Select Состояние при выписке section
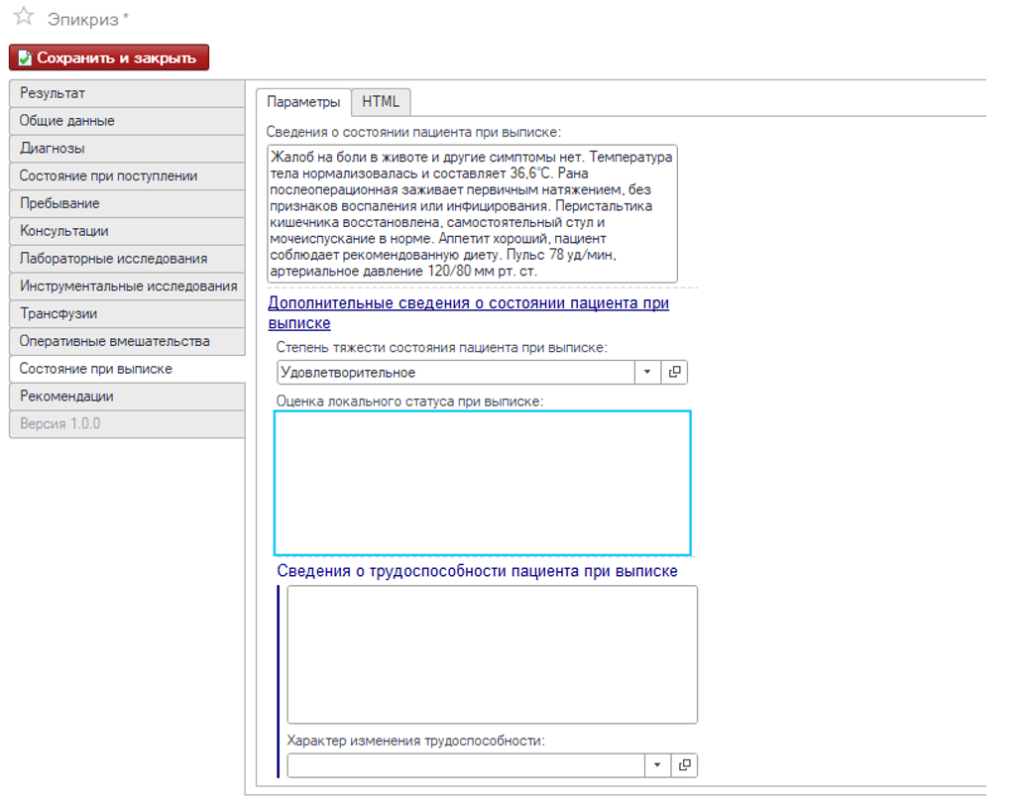This screenshot has height=805, width=1024. (127, 369)
